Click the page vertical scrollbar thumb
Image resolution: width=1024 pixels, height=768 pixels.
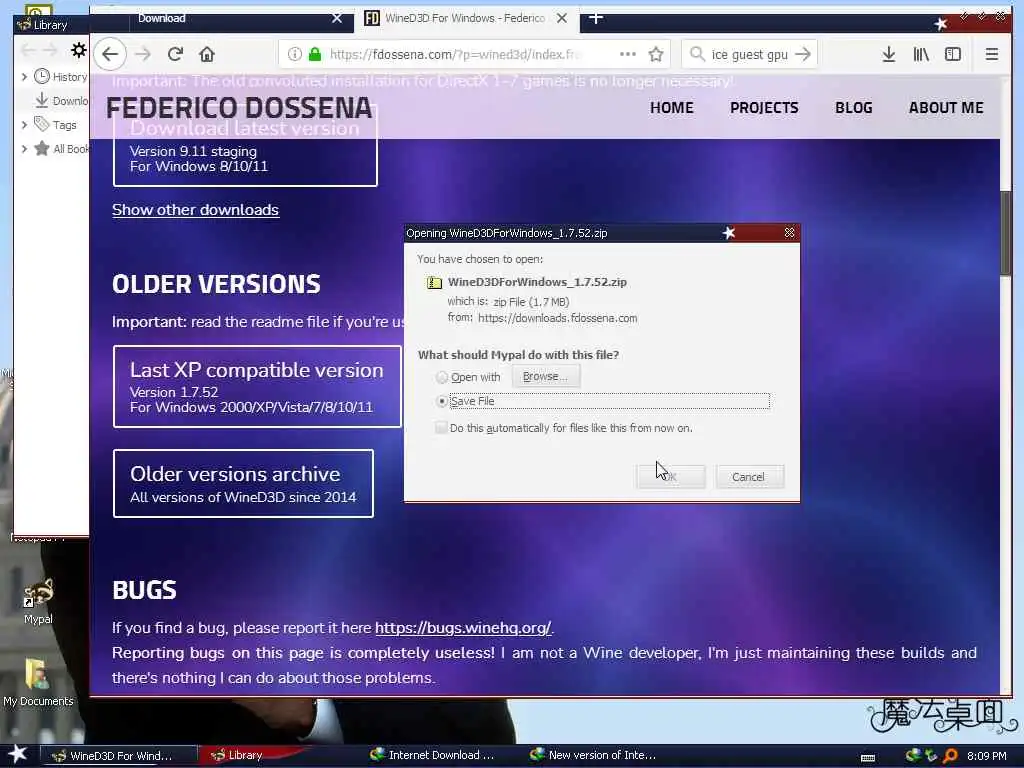click(x=1006, y=234)
